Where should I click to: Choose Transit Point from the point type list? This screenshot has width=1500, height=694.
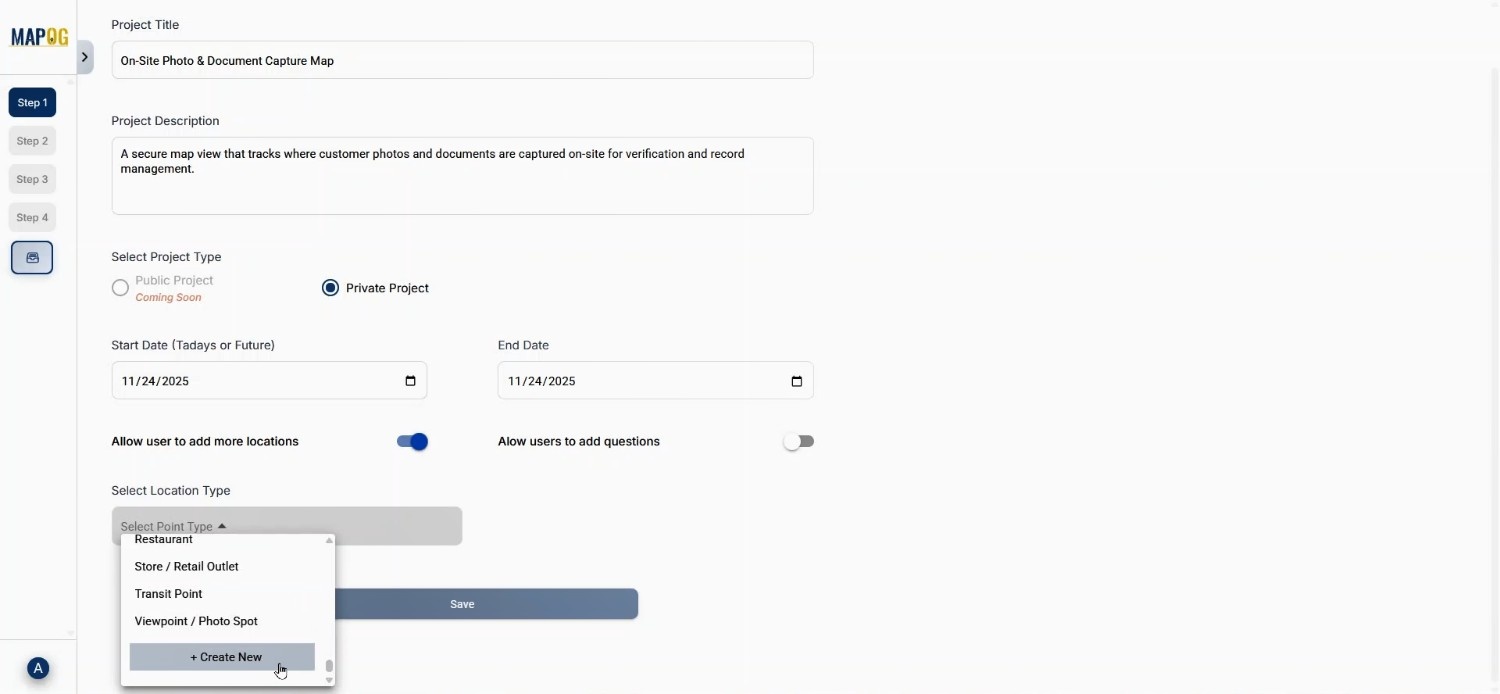point(168,594)
